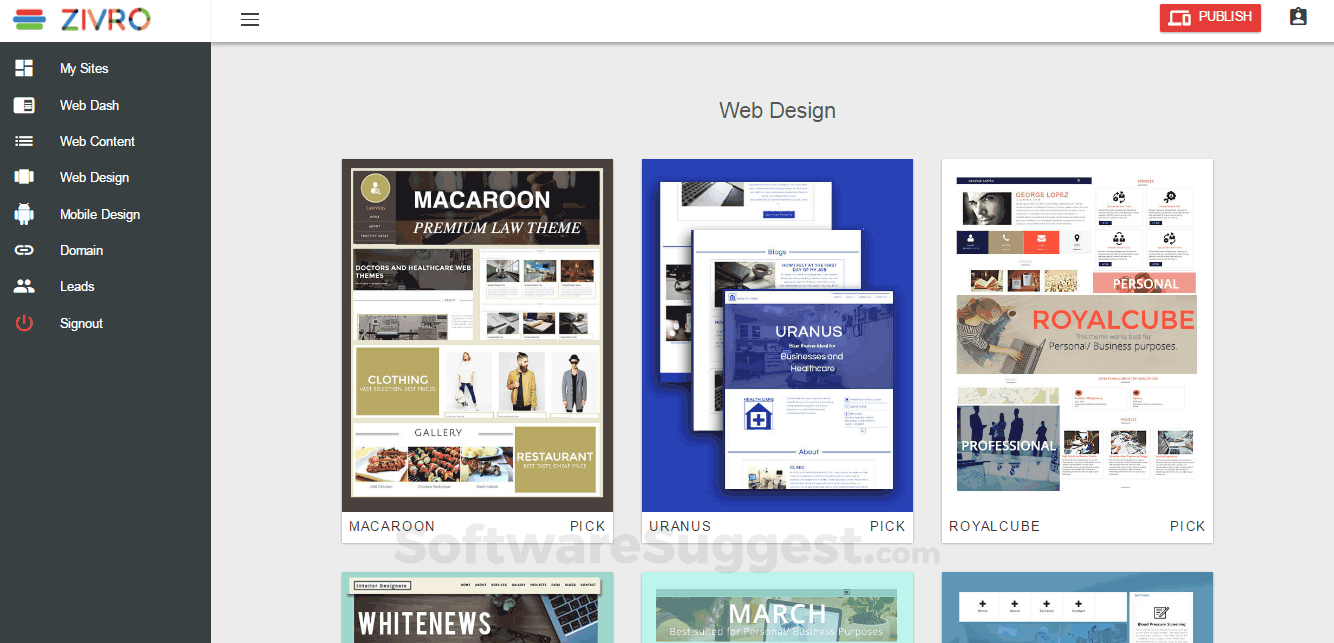Click the Signout power icon
This screenshot has width=1334, height=643.
point(24,323)
